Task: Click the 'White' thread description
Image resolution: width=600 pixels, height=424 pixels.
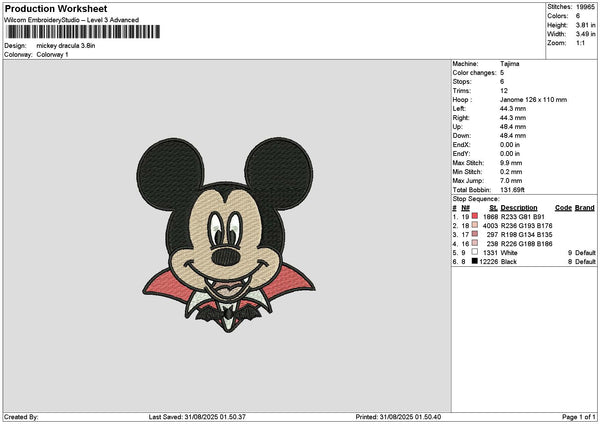Action: click(x=509, y=253)
